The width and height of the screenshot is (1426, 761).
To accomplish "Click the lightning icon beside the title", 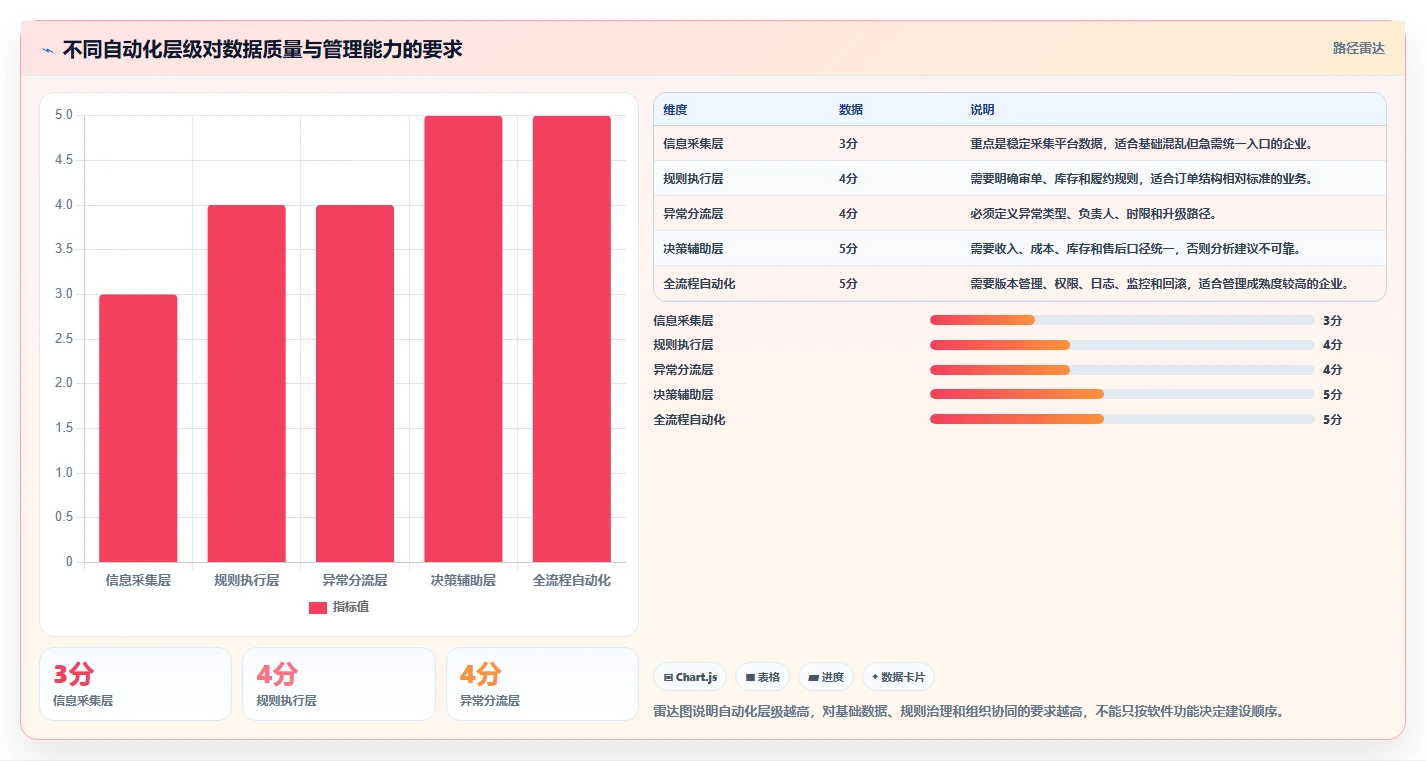I will tap(47, 50).
